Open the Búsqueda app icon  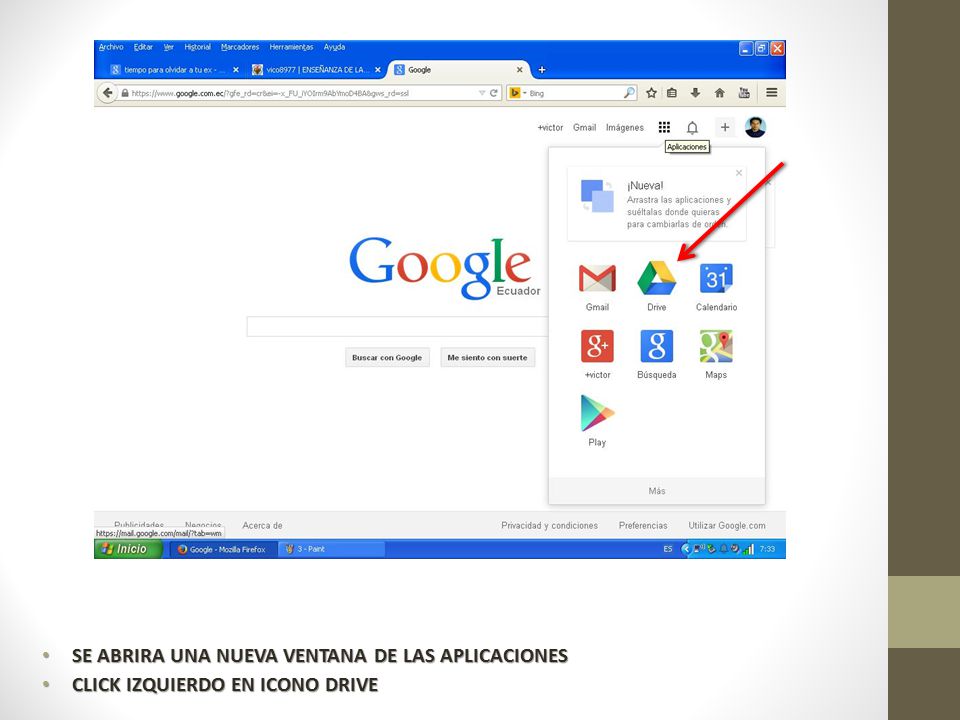pos(656,346)
